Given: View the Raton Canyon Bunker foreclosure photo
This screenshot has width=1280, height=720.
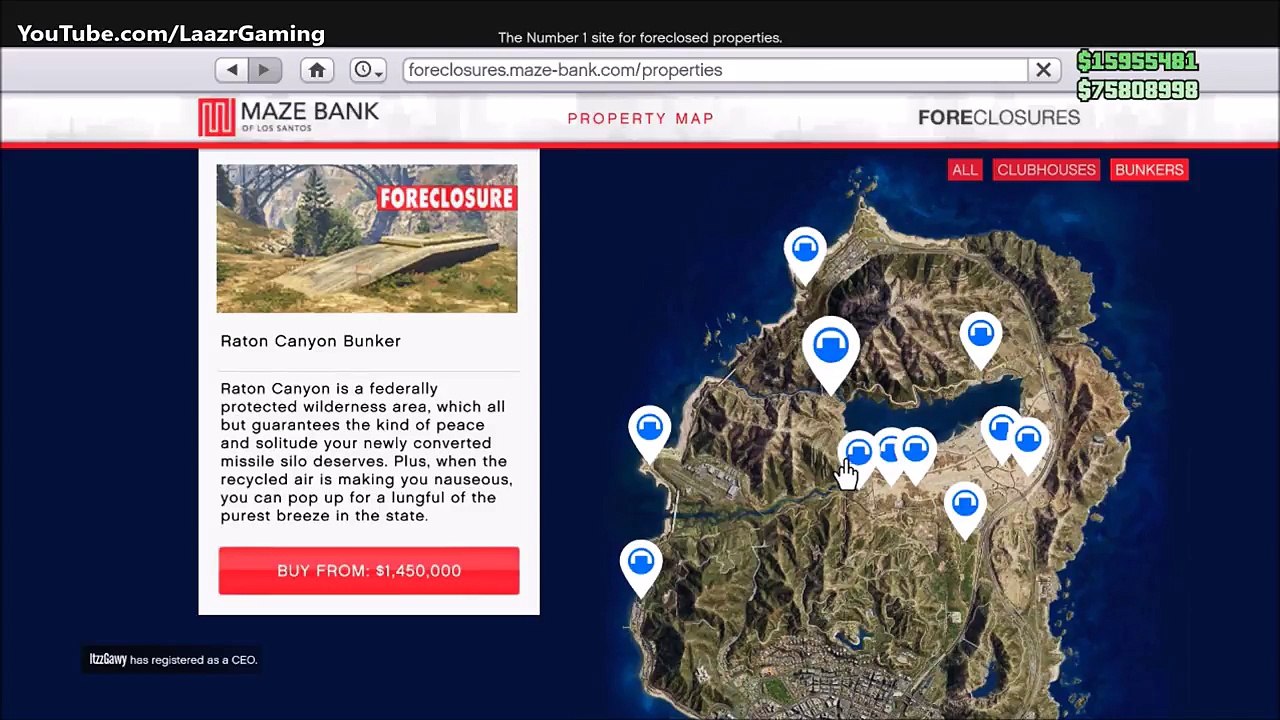Looking at the screenshot, I should pyautogui.click(x=367, y=238).
